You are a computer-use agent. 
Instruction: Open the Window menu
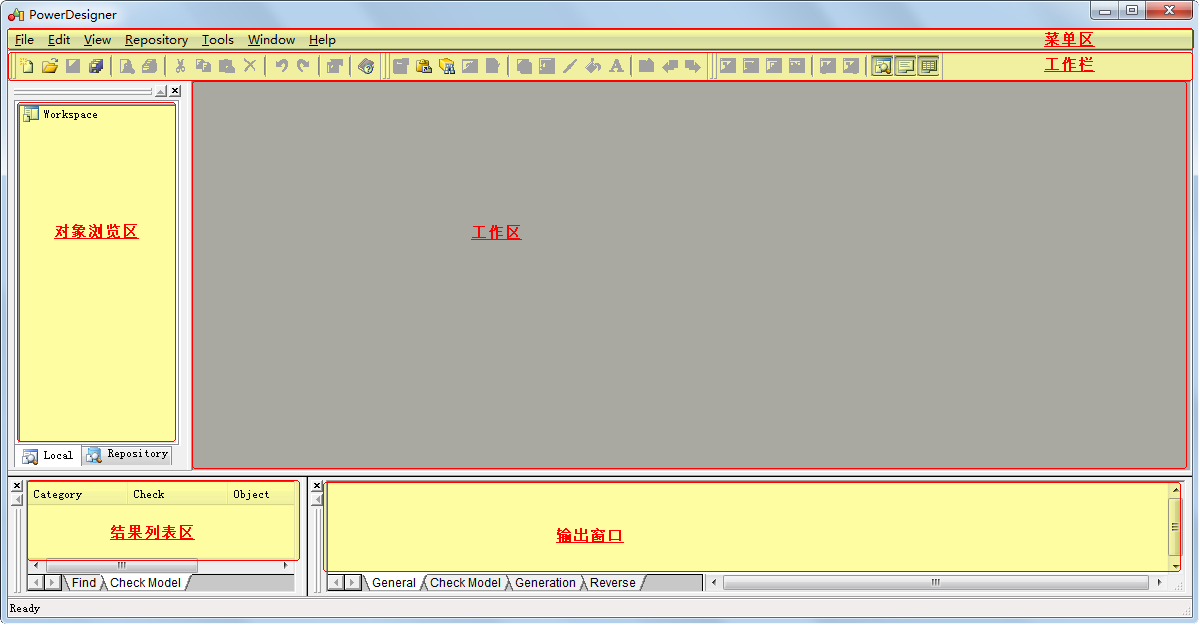pos(272,40)
